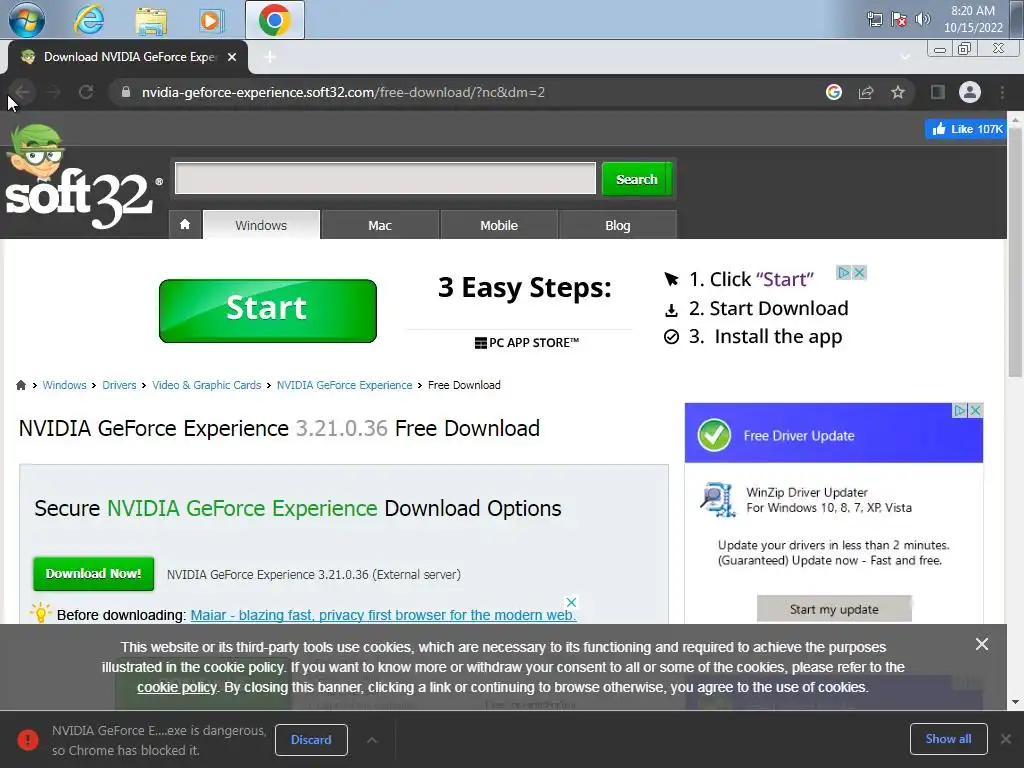
Task: Close the 3 Easy Steps ad
Action: [859, 272]
